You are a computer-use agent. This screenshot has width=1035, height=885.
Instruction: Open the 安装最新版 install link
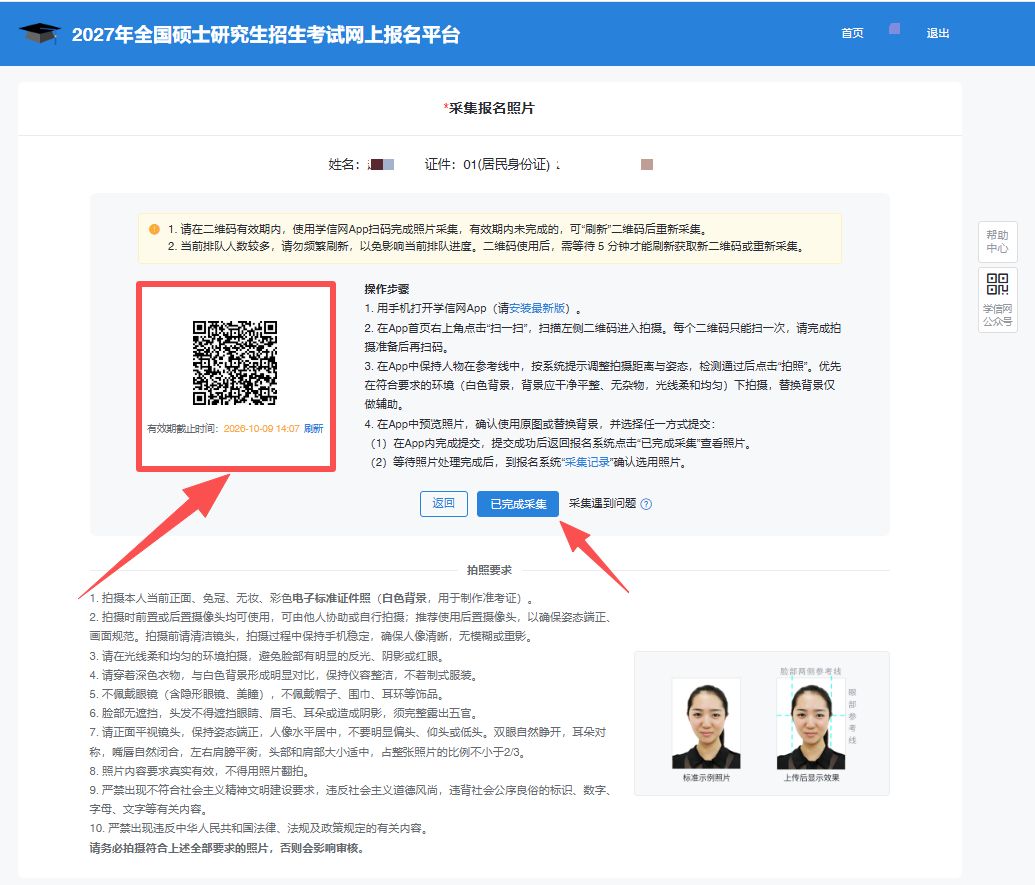(x=537, y=308)
